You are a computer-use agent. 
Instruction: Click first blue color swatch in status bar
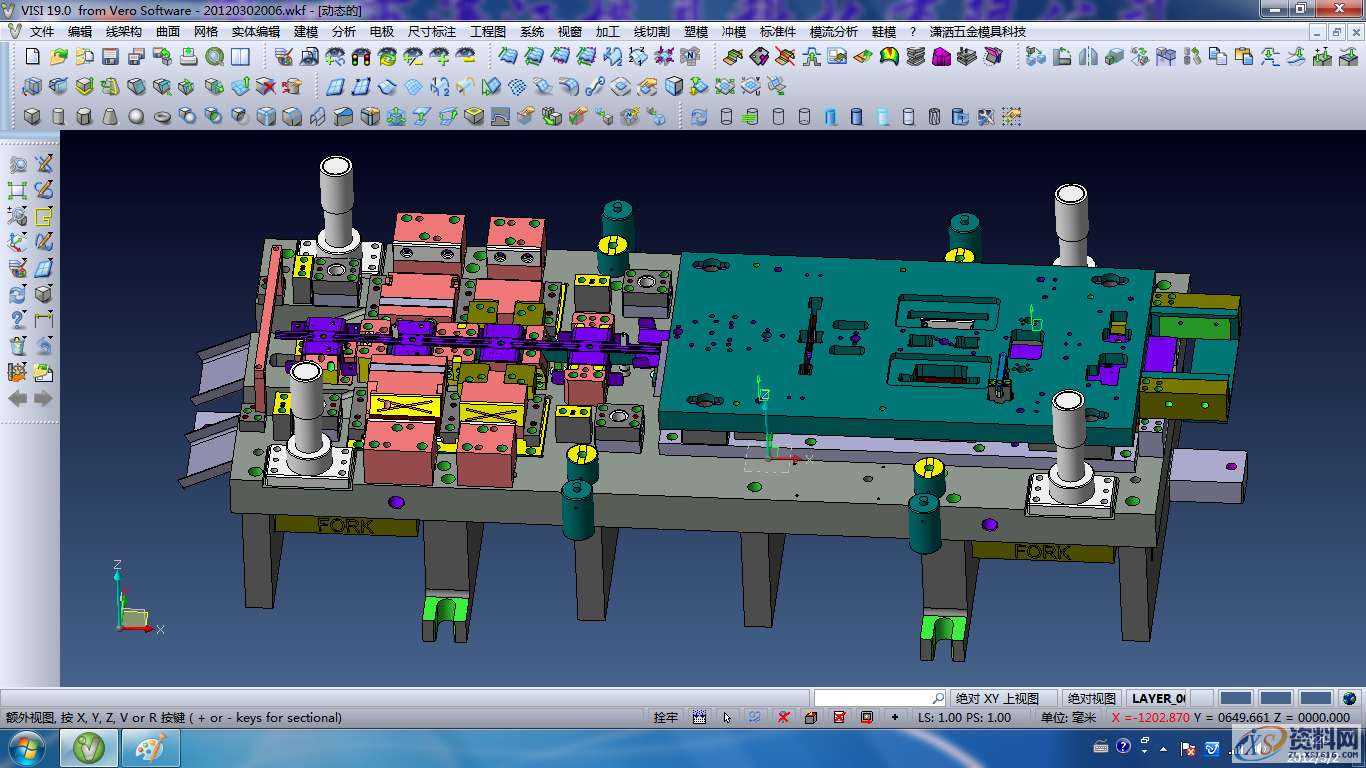tap(1236, 698)
